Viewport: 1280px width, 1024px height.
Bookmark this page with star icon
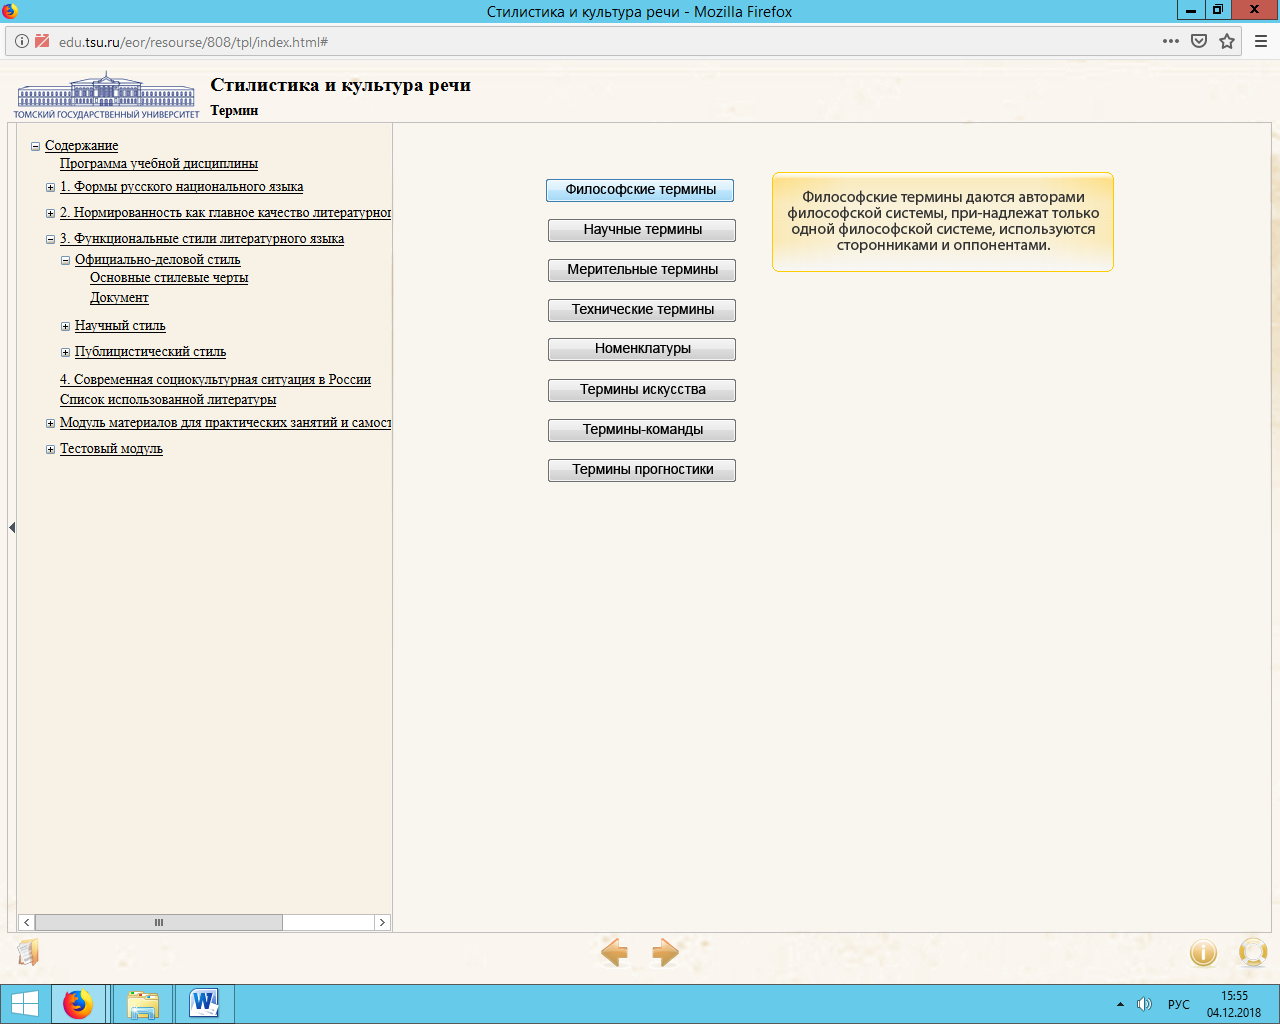point(1227,41)
